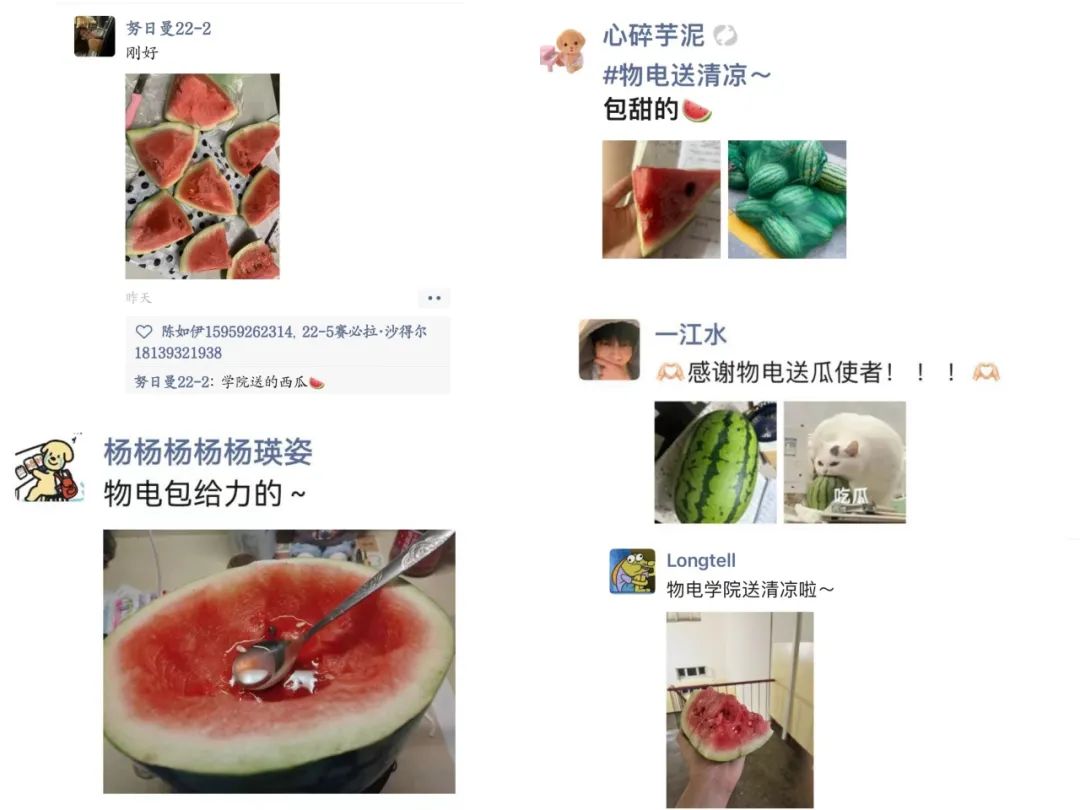
Task: View the watermelon half with spoon photo
Action: [x=279, y=661]
